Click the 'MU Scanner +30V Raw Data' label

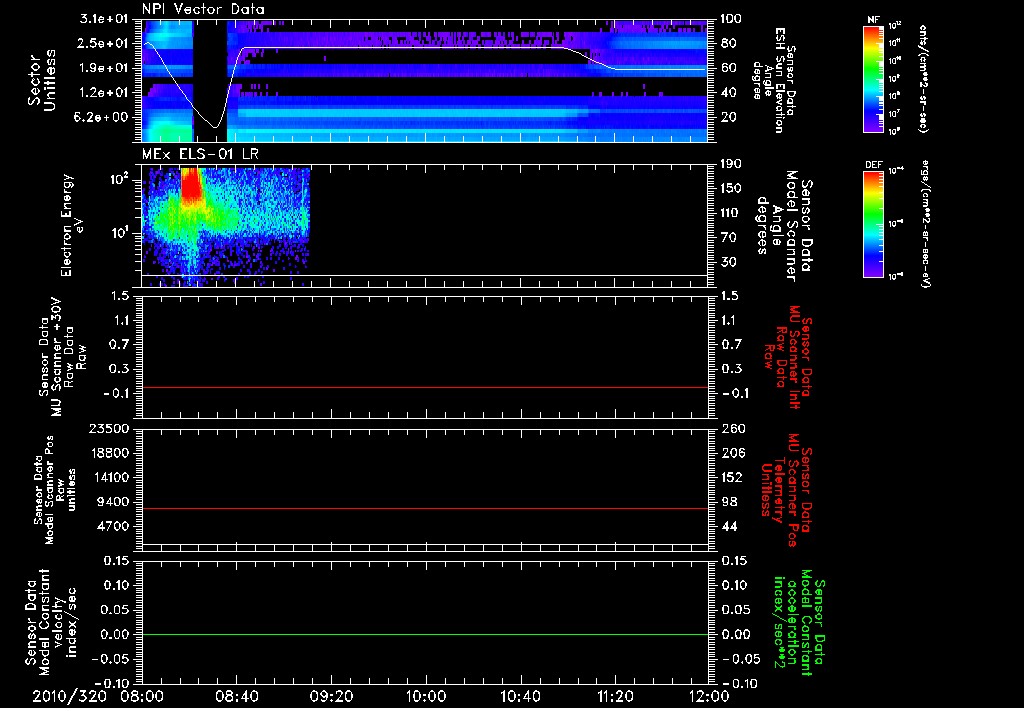(x=62, y=357)
